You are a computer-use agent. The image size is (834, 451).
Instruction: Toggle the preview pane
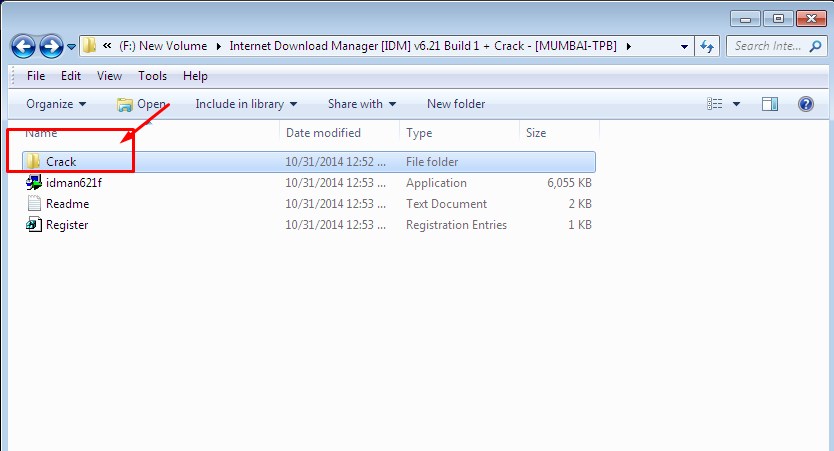(770, 104)
